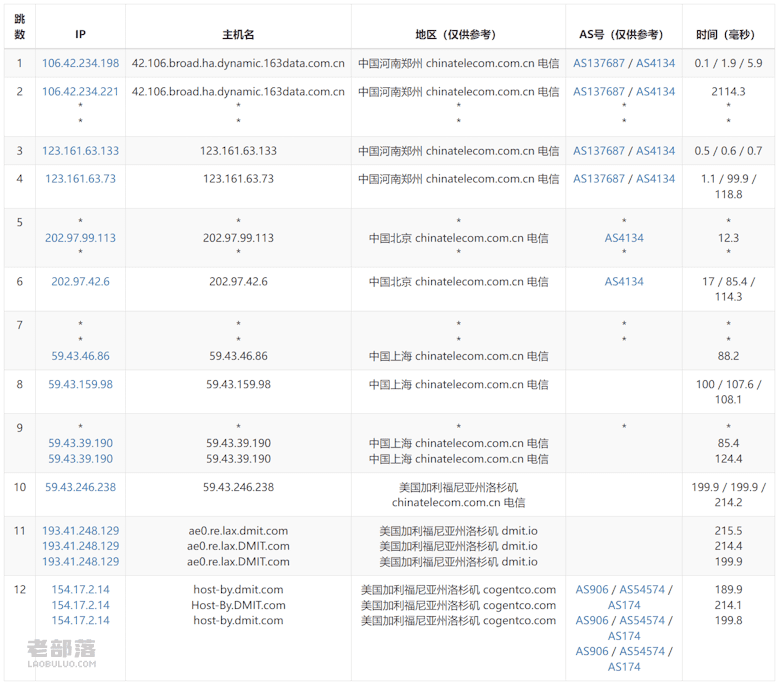Open IP link 106.42.234.198 in hop 1

point(80,63)
